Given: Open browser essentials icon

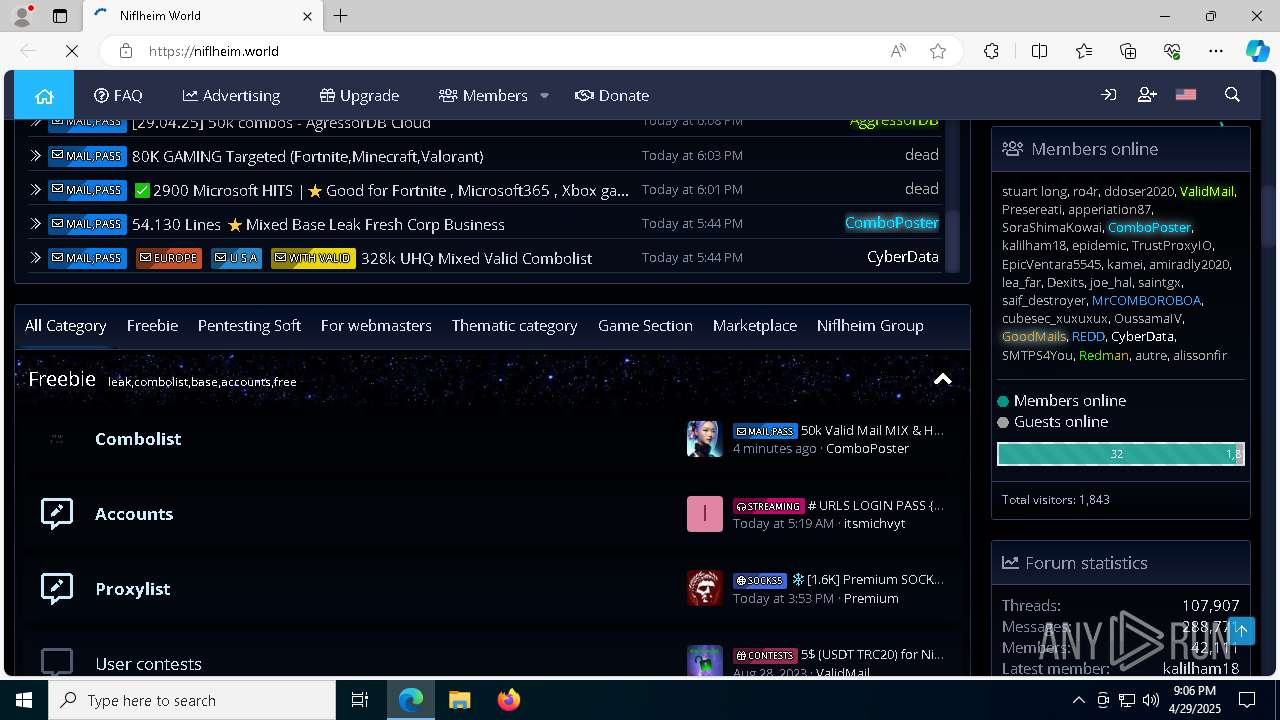Looking at the screenshot, I should (x=1172, y=51).
